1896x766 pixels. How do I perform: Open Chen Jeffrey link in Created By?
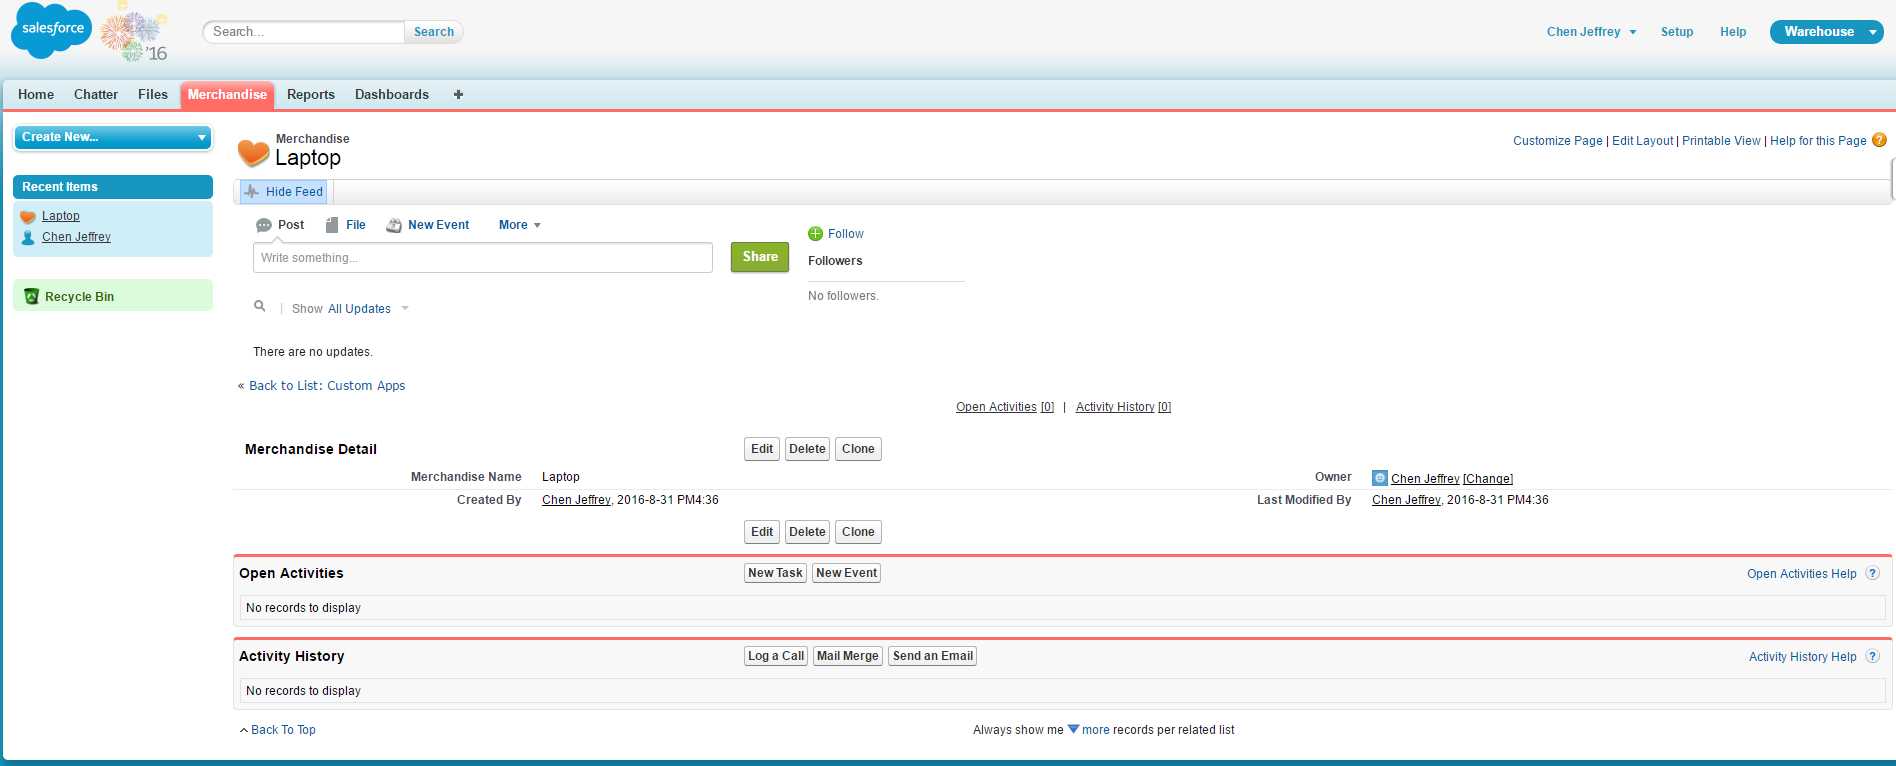[576, 500]
